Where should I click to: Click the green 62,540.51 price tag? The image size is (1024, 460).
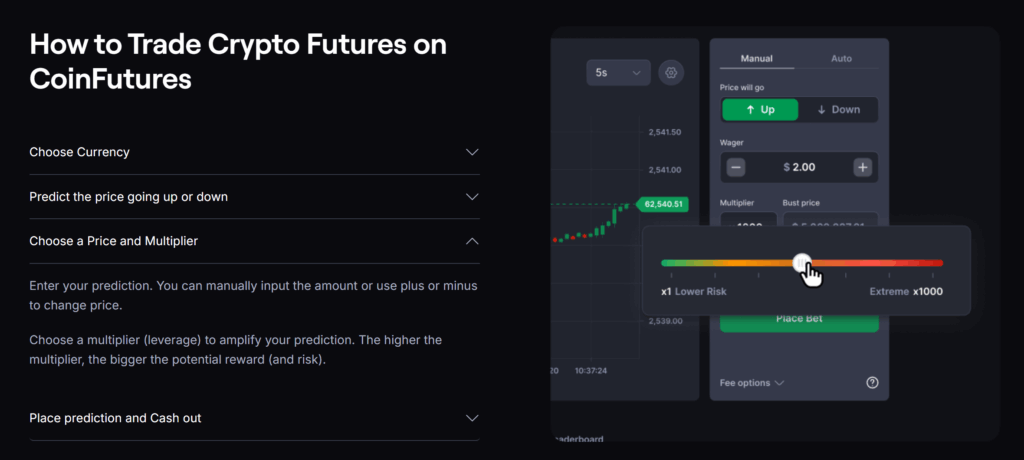coord(662,204)
